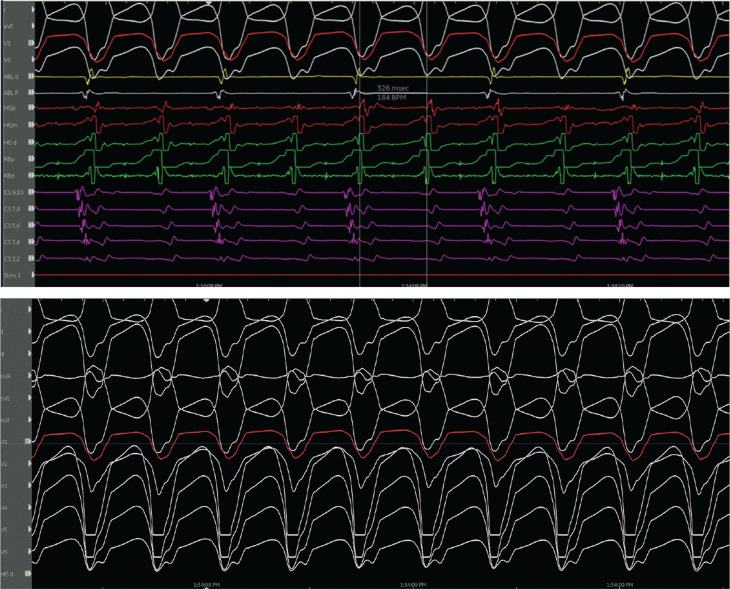Click the upper panel V6 channel arrow marker
The height and width of the screenshot is (589, 730).
pyautogui.click(x=32, y=60)
